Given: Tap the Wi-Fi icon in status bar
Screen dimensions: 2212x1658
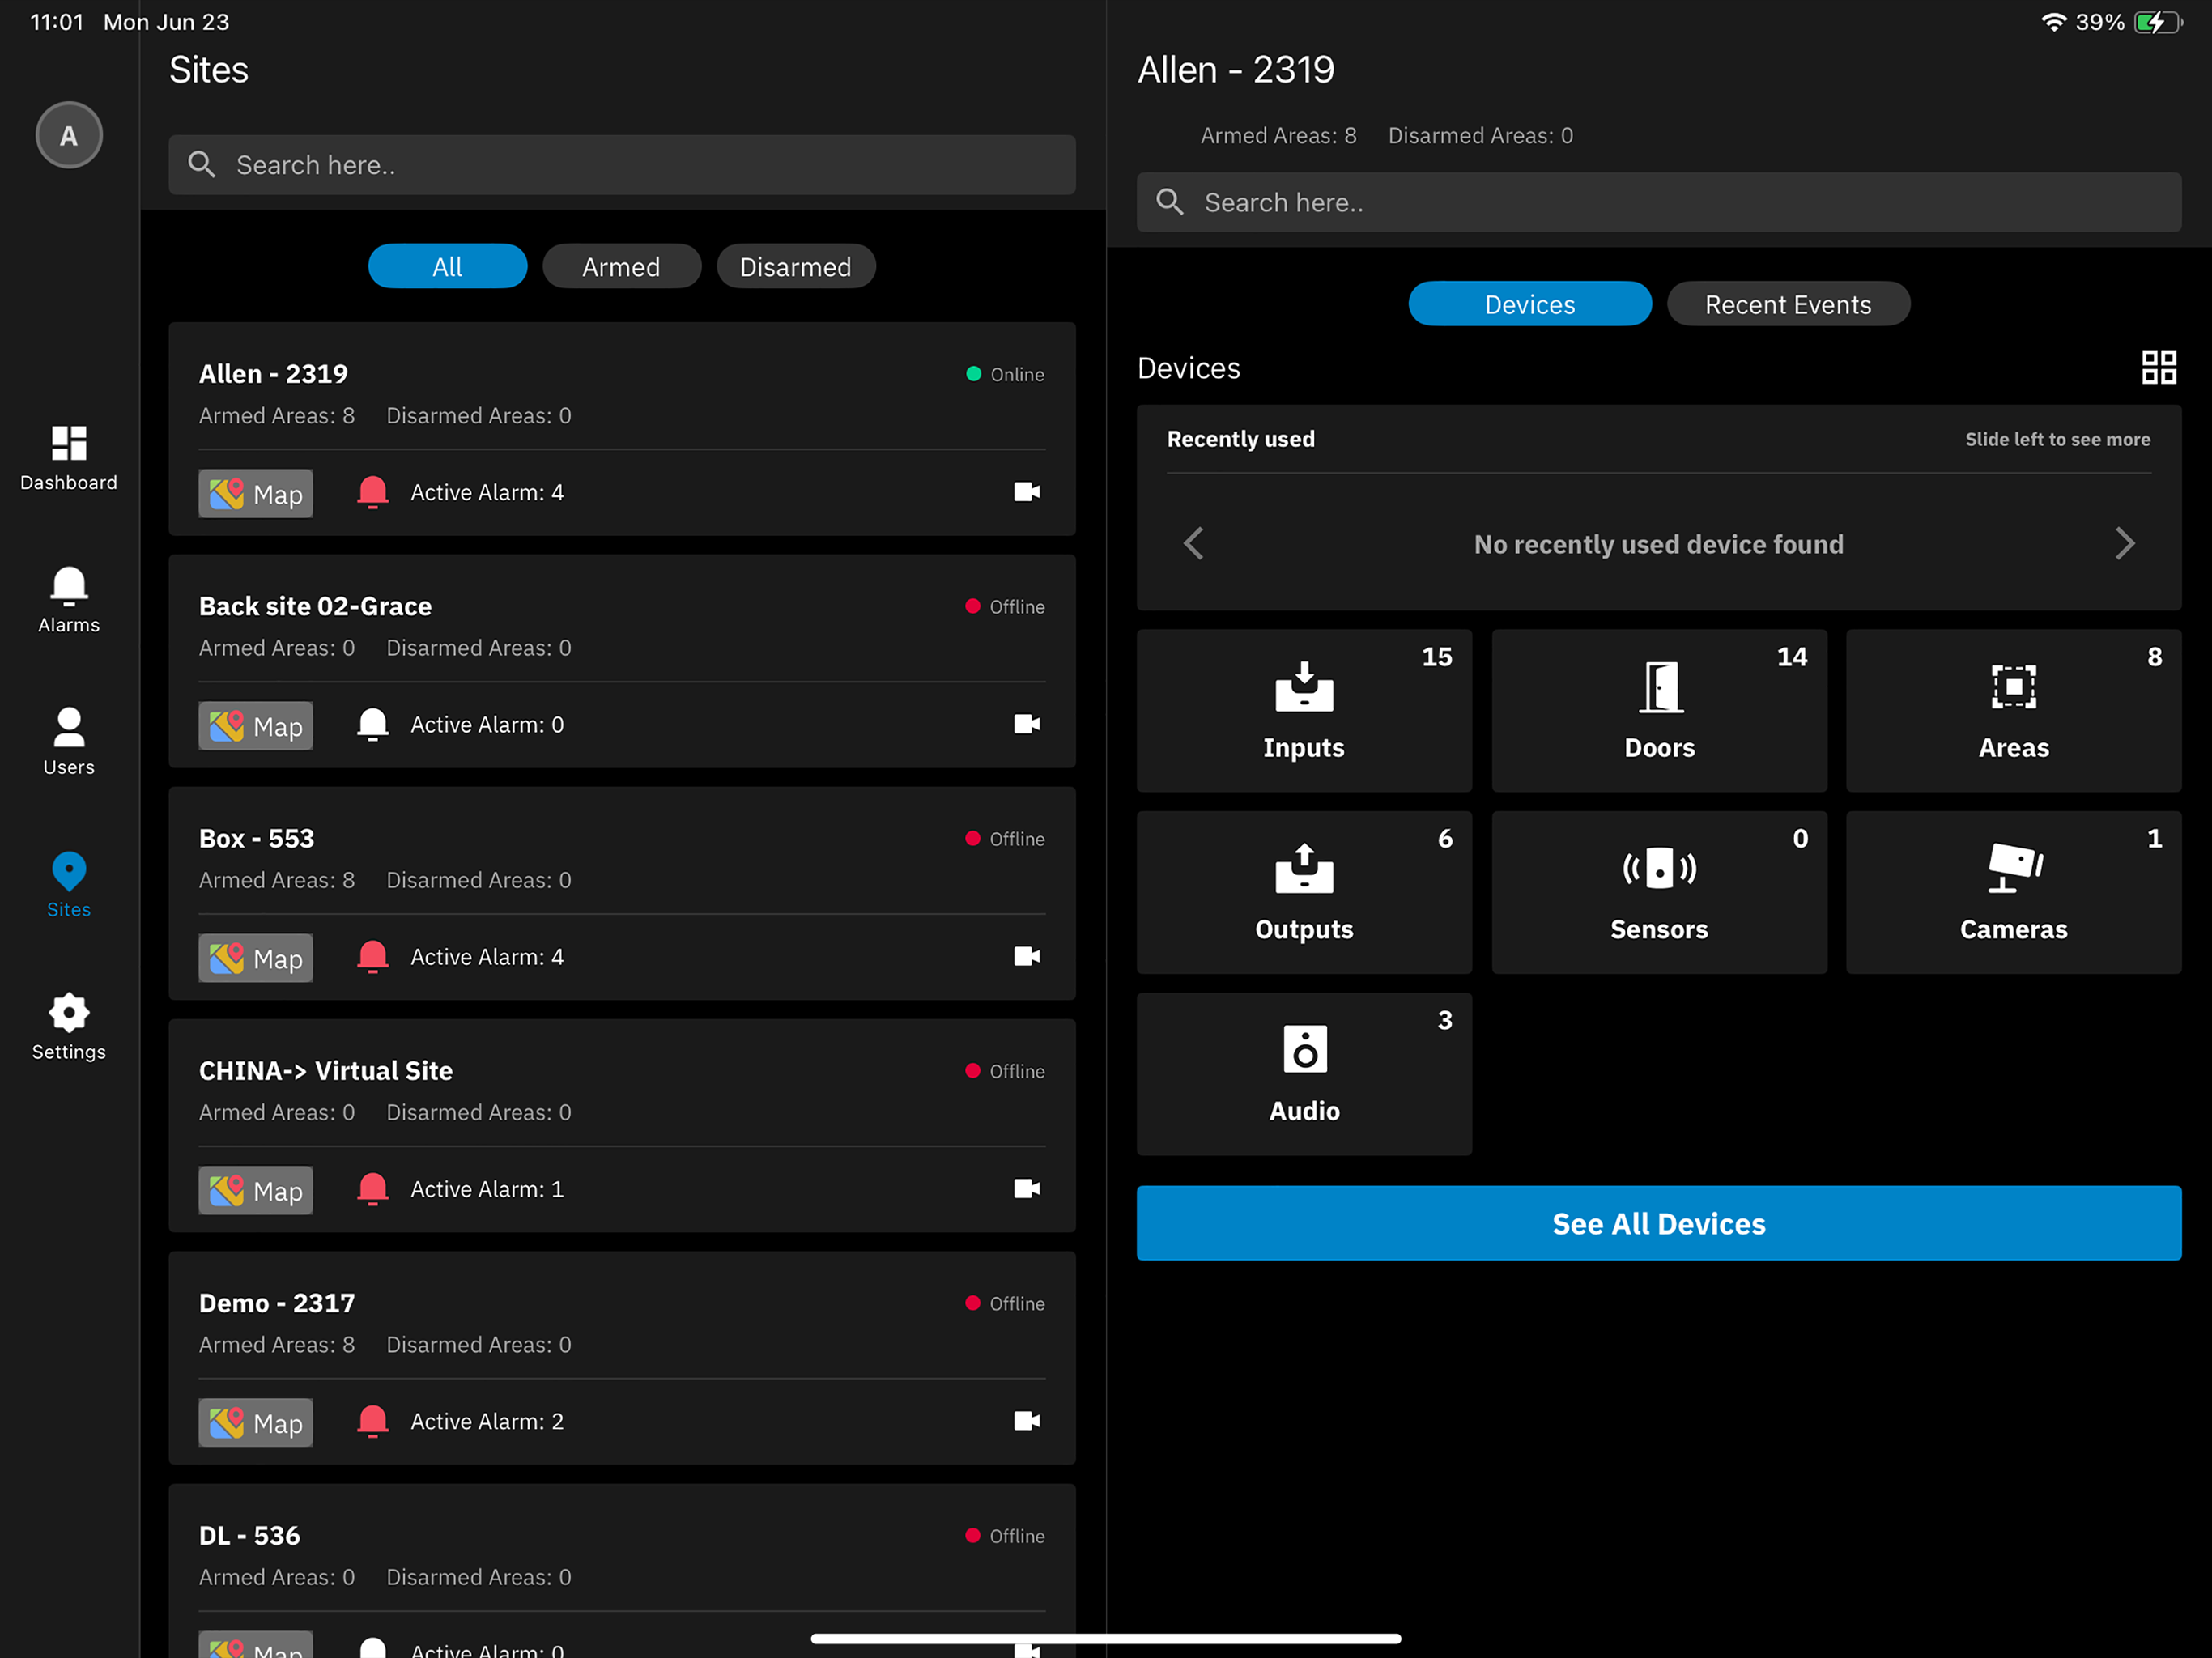Looking at the screenshot, I should click(2053, 22).
